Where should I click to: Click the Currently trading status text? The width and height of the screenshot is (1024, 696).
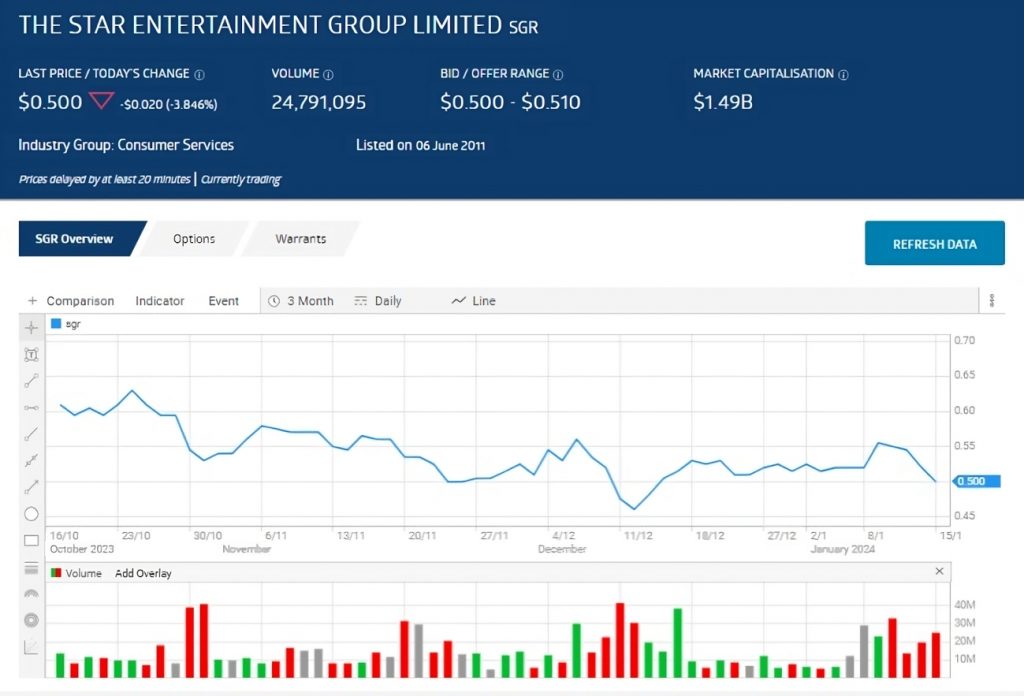click(x=241, y=180)
